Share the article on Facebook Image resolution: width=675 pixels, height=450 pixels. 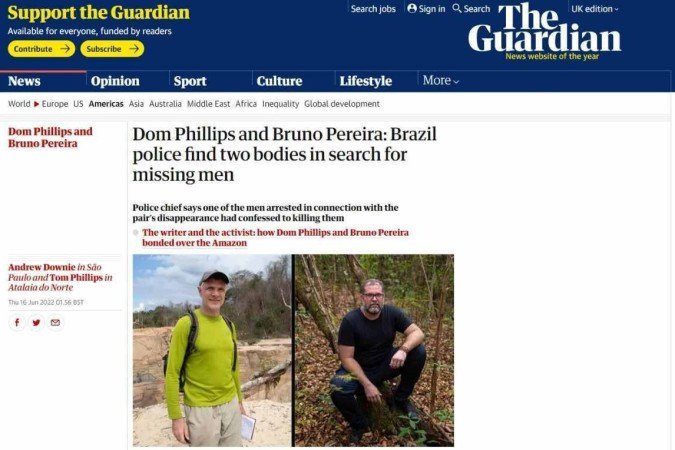17,323
